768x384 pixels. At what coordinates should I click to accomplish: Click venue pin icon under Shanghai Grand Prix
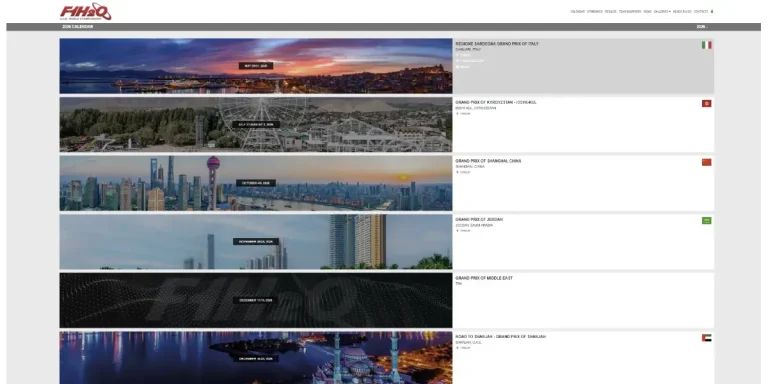[457, 172]
